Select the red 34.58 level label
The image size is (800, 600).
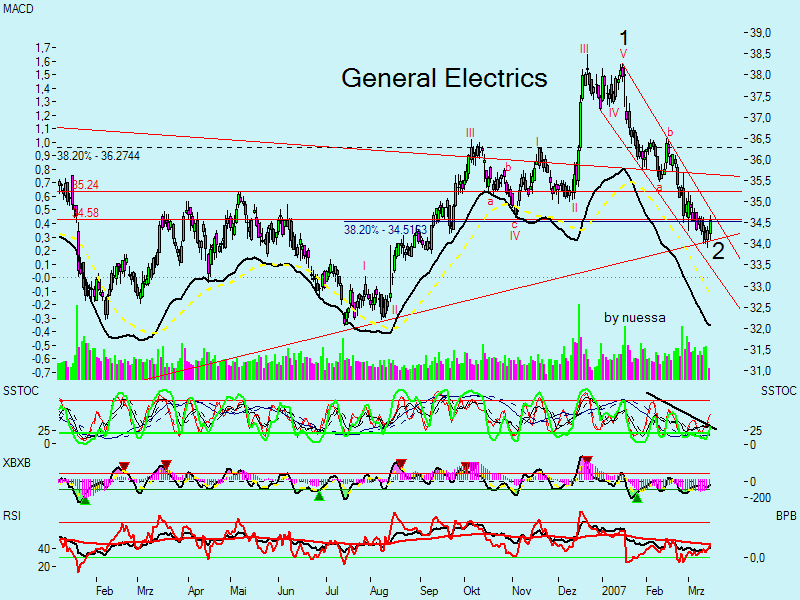coord(86,213)
